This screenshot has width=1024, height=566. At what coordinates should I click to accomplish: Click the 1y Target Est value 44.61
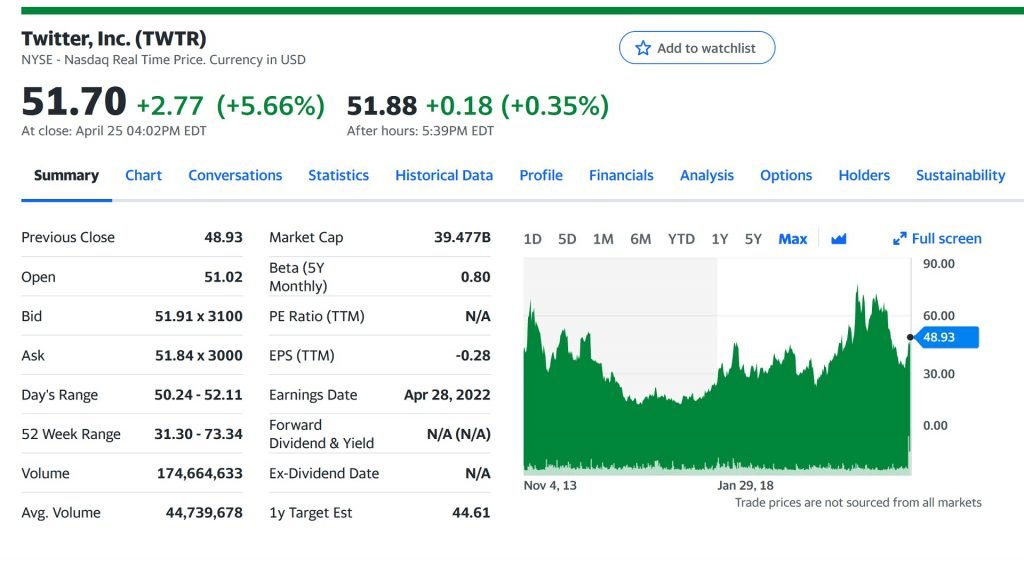471,513
